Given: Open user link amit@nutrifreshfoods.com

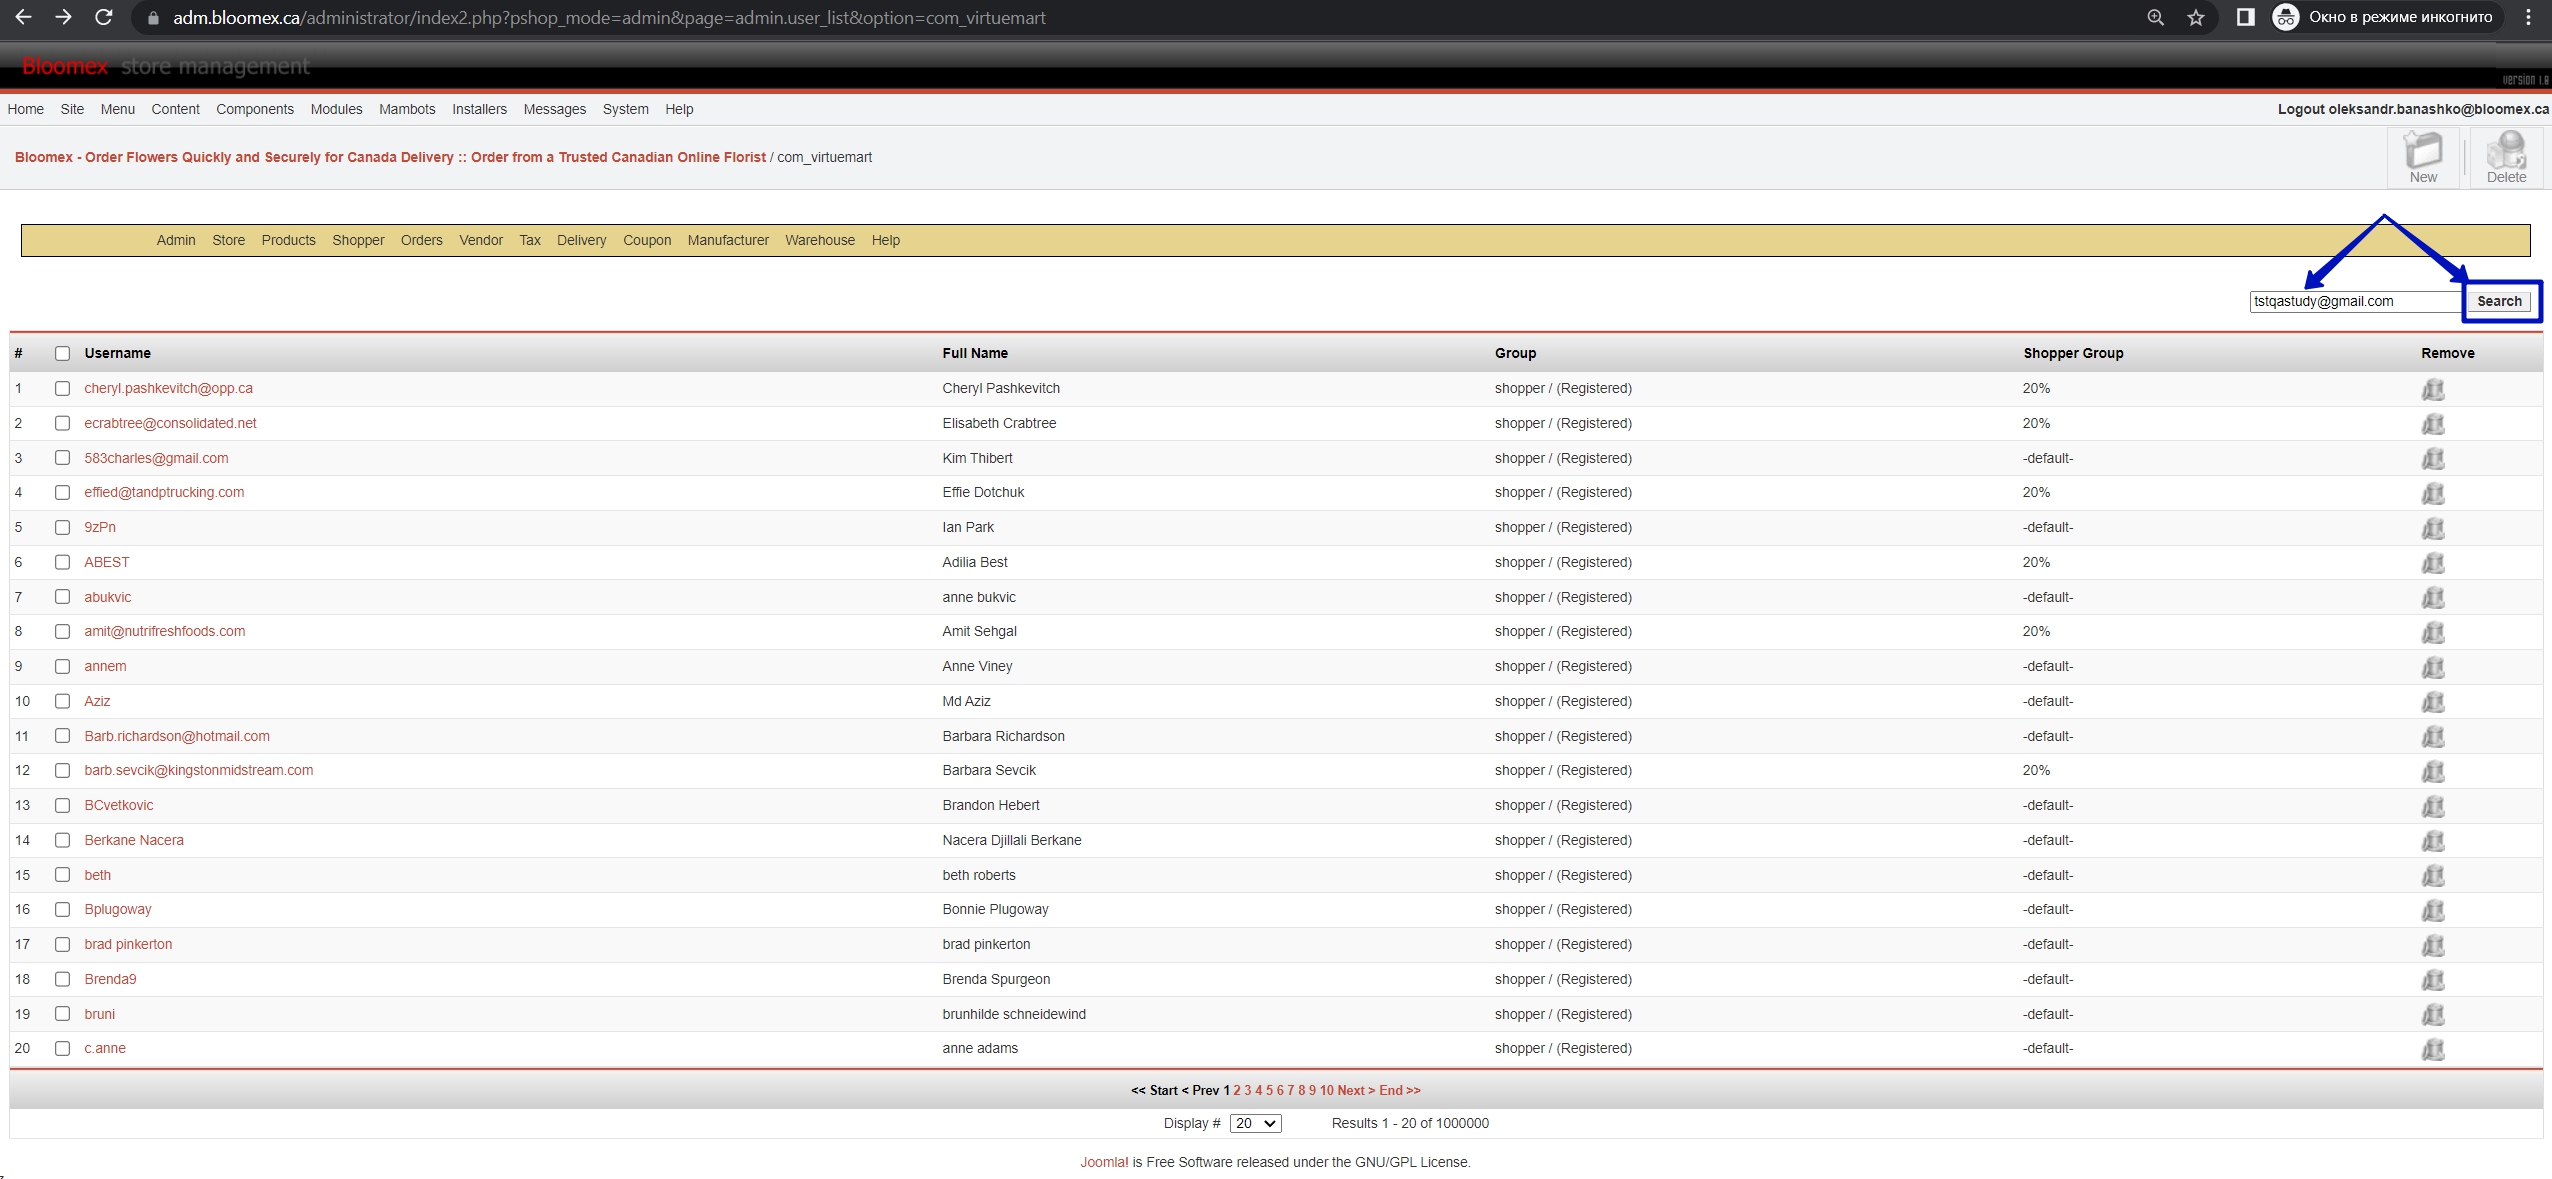Looking at the screenshot, I should click(x=165, y=631).
